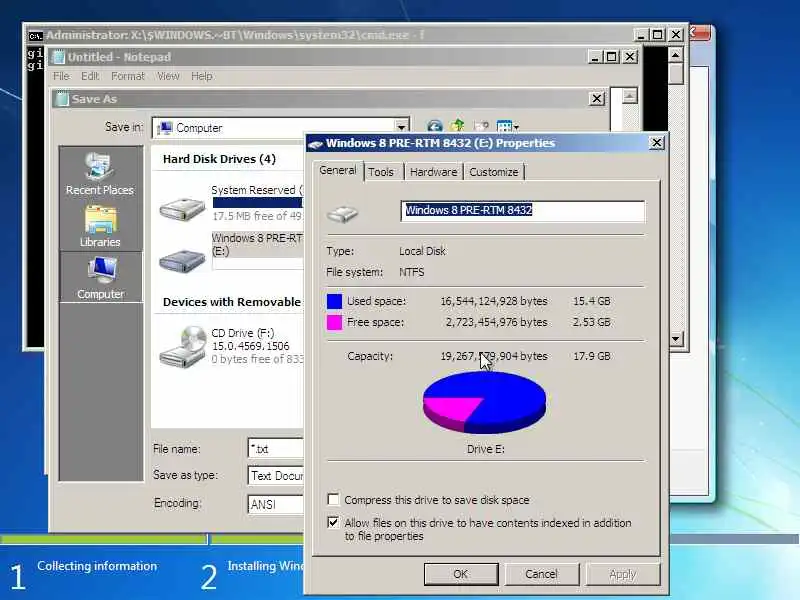This screenshot has width=800, height=600.
Task: Open Libraries in Save As sidebar
Action: point(100,226)
